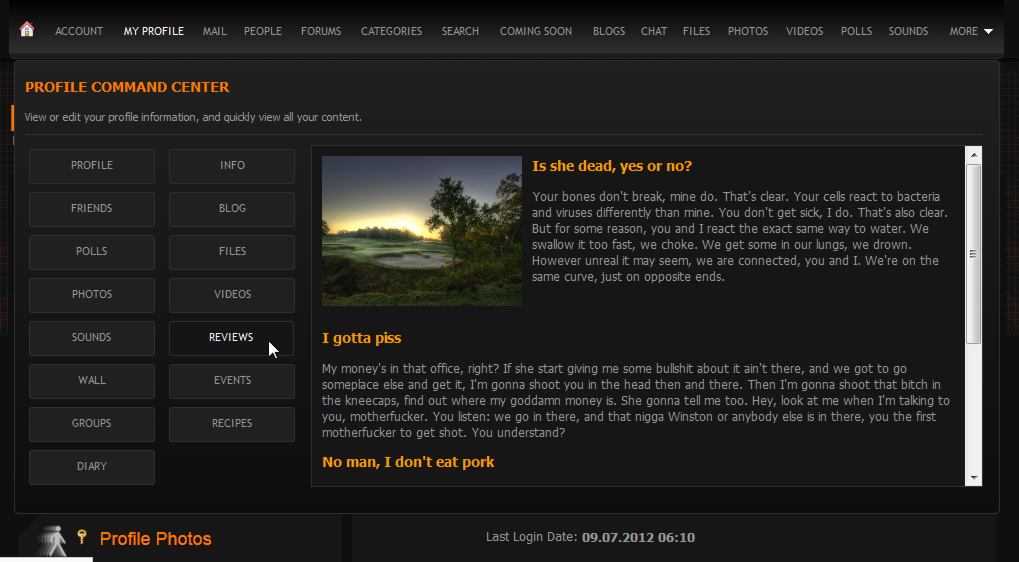Click the scrollbar up arrow in content panel
Screen dimensions: 1019x562
point(974,155)
